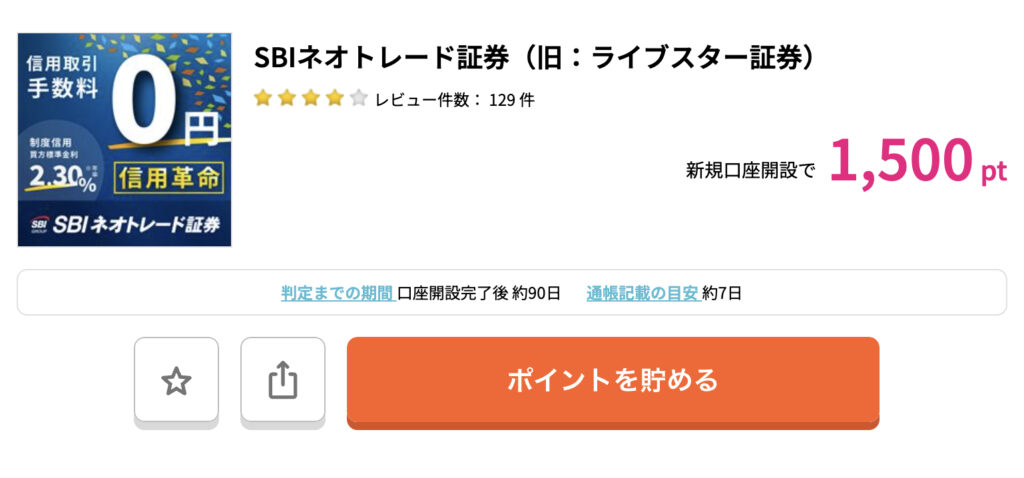Click the SBIネオトレード証券 title heading

(x=535, y=59)
